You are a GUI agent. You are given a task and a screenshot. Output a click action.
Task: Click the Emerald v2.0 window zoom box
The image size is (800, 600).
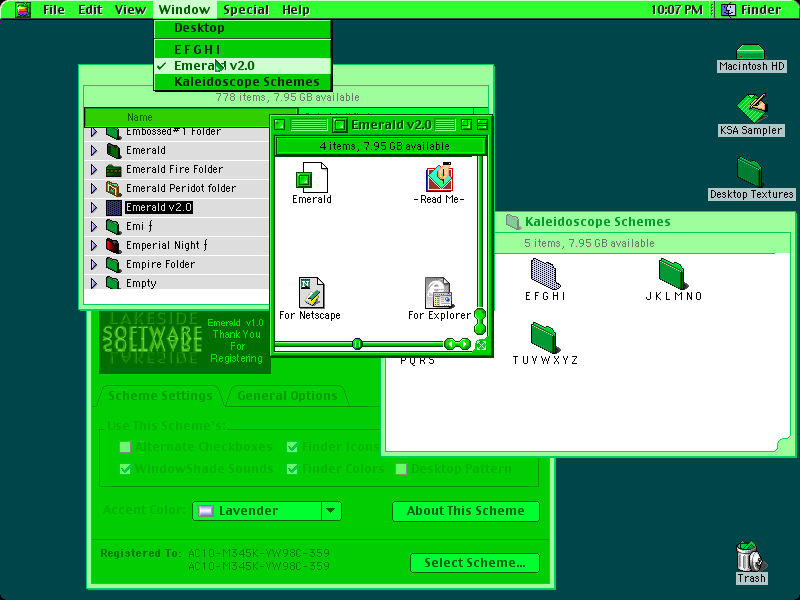466,124
